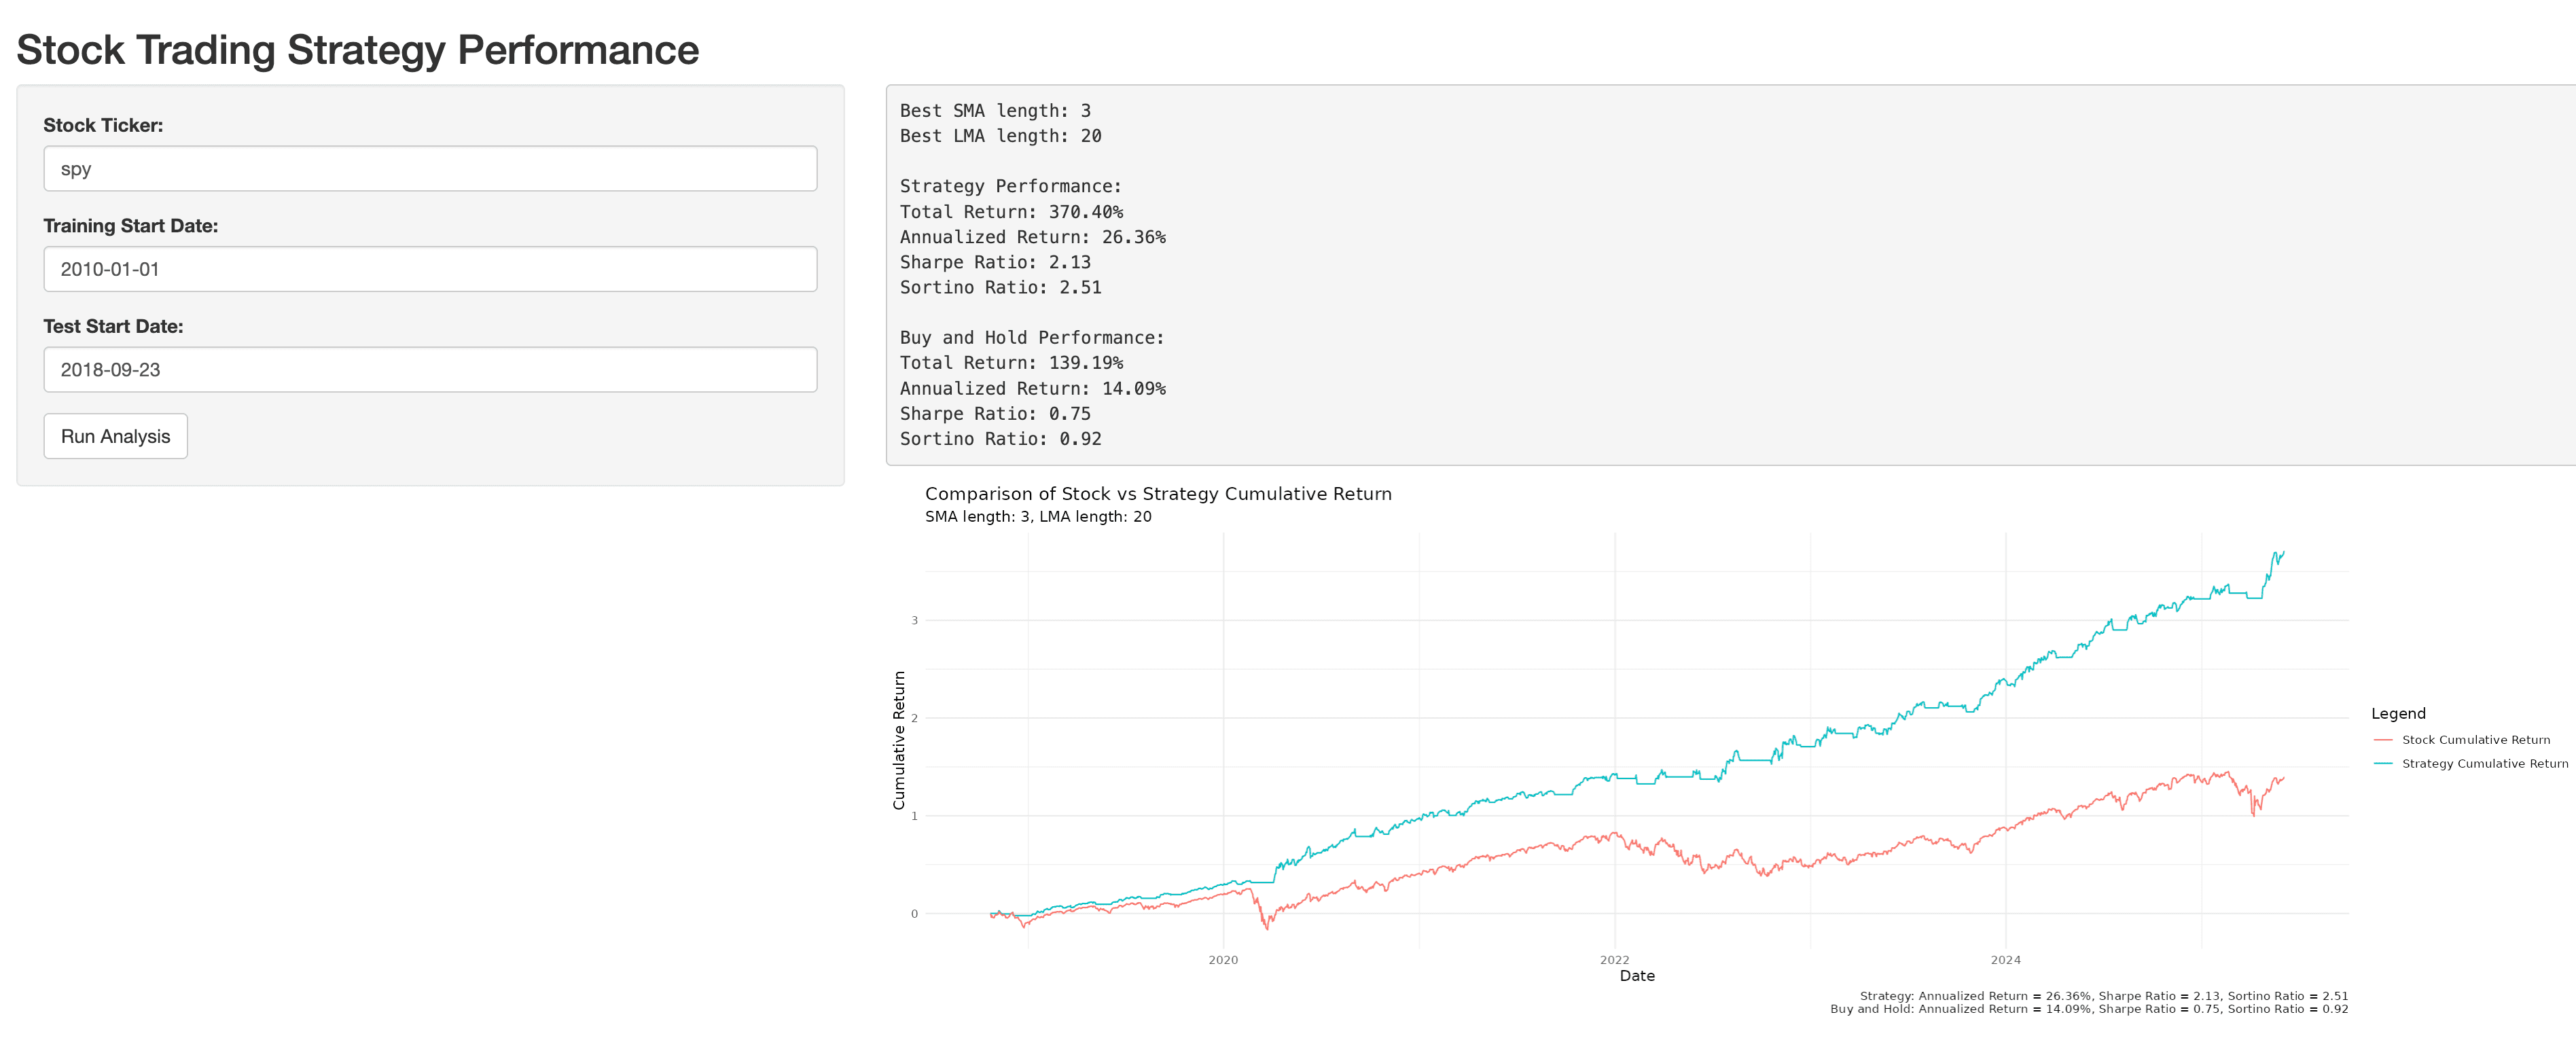Click the 'Date' x-axis label

[x=1637, y=976]
